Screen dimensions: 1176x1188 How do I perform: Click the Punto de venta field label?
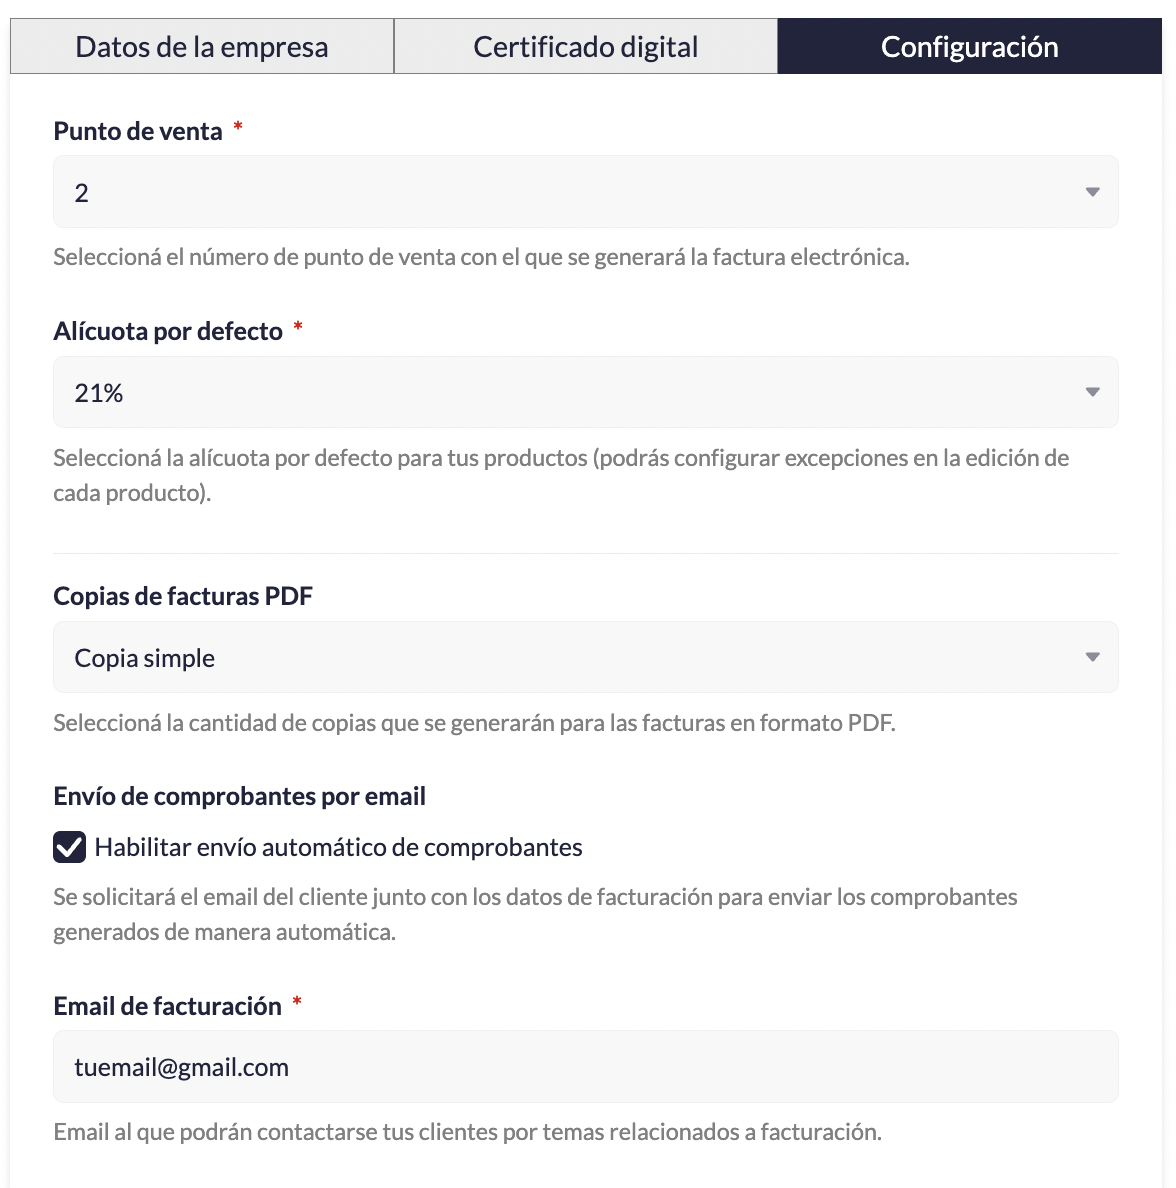click(x=138, y=131)
